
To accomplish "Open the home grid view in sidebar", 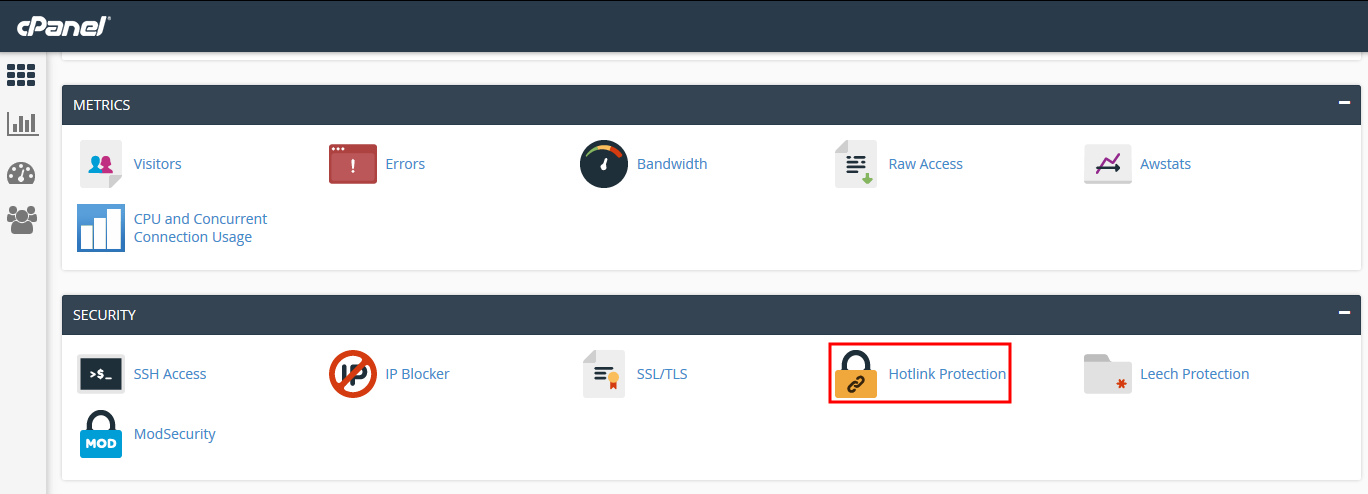I will (21, 75).
